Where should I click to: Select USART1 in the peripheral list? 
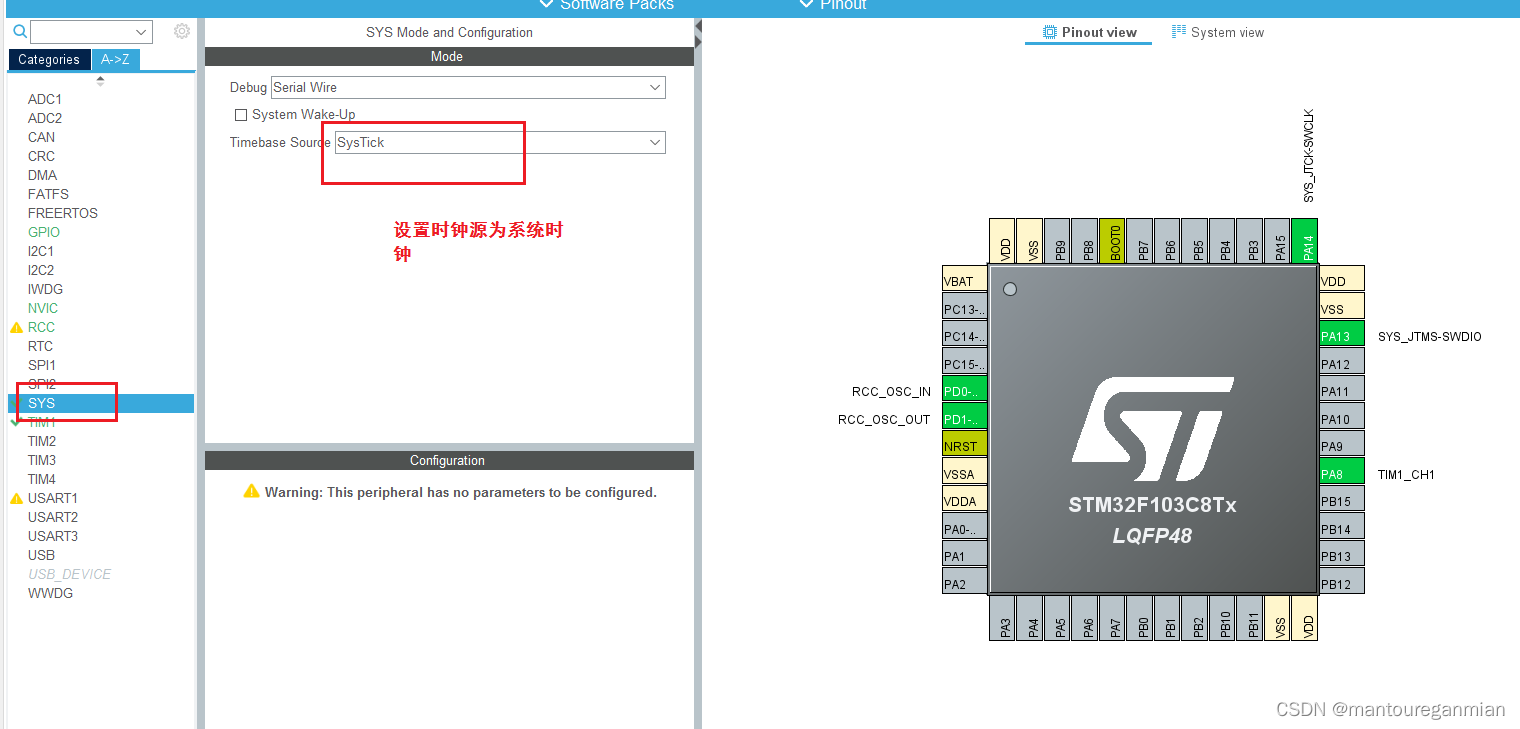coord(53,498)
